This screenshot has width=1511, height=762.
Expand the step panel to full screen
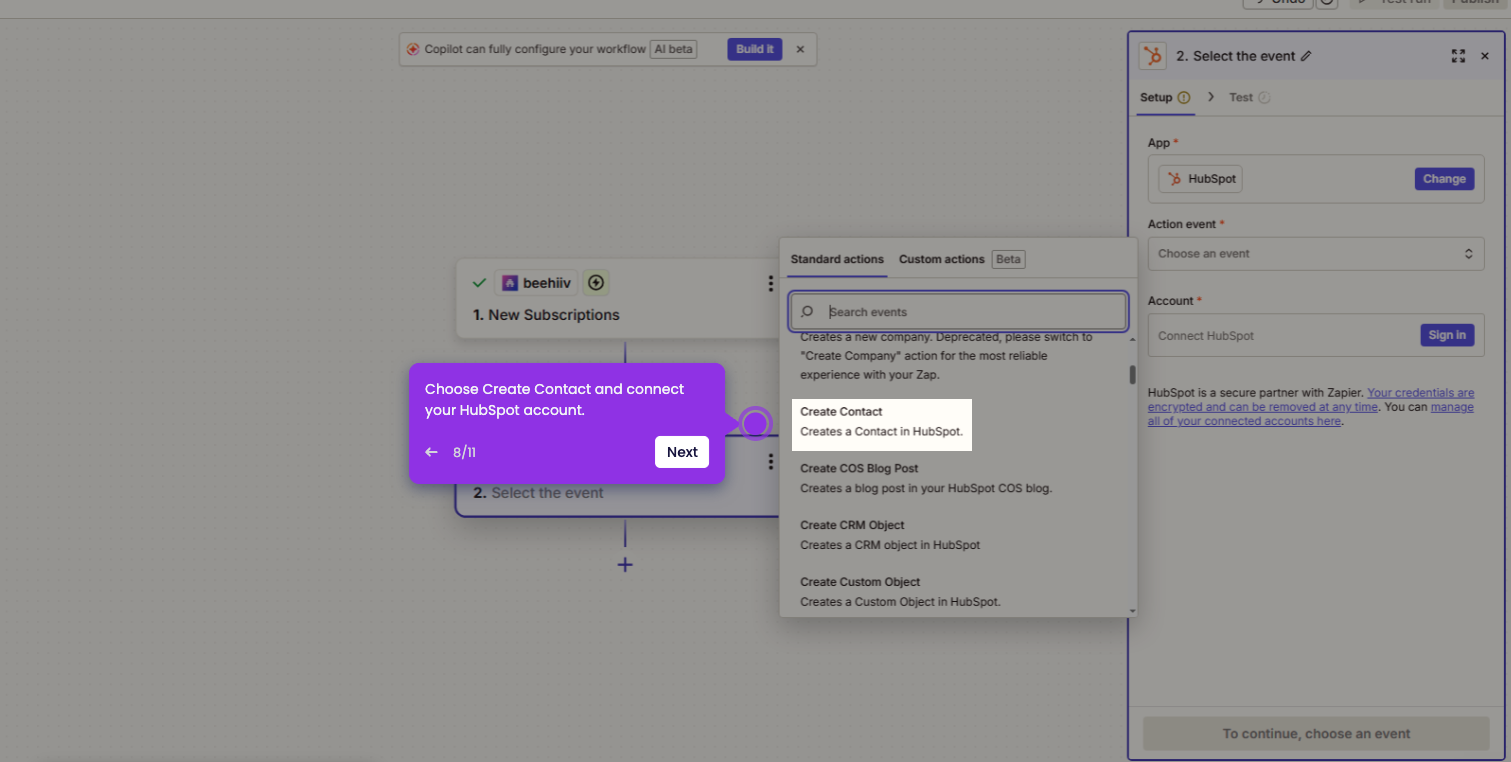point(1458,56)
